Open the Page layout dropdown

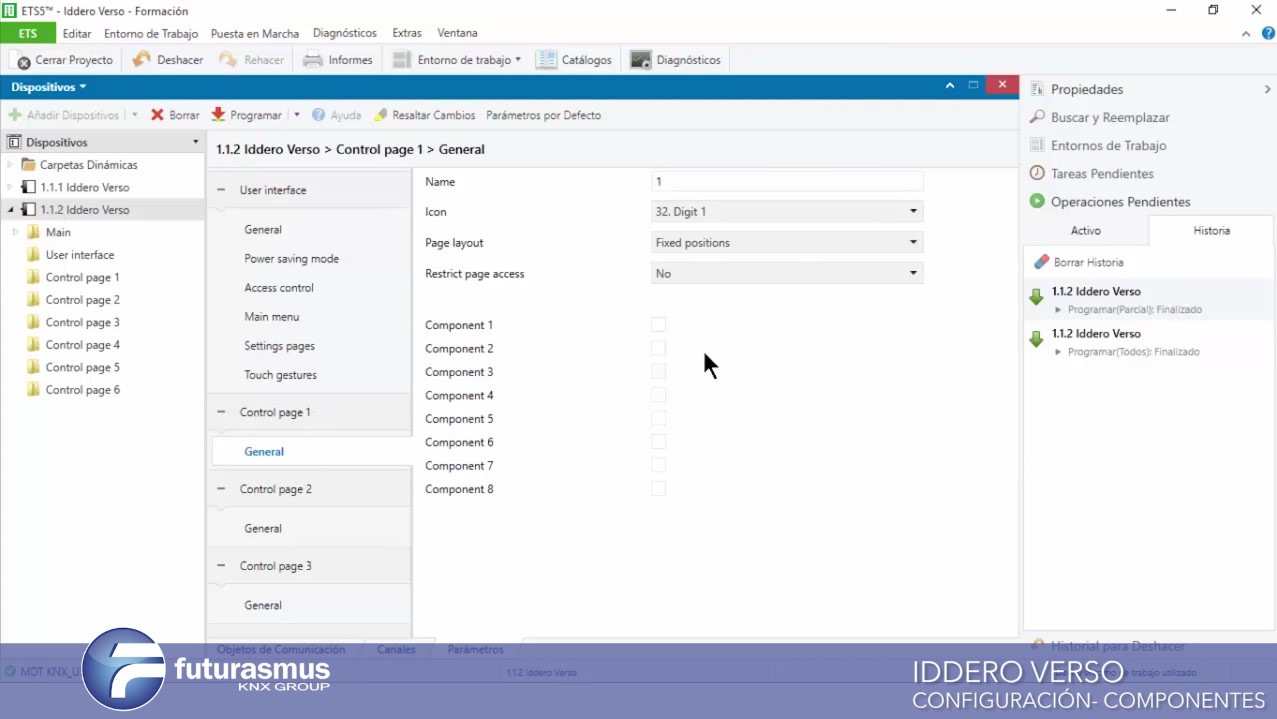786,243
